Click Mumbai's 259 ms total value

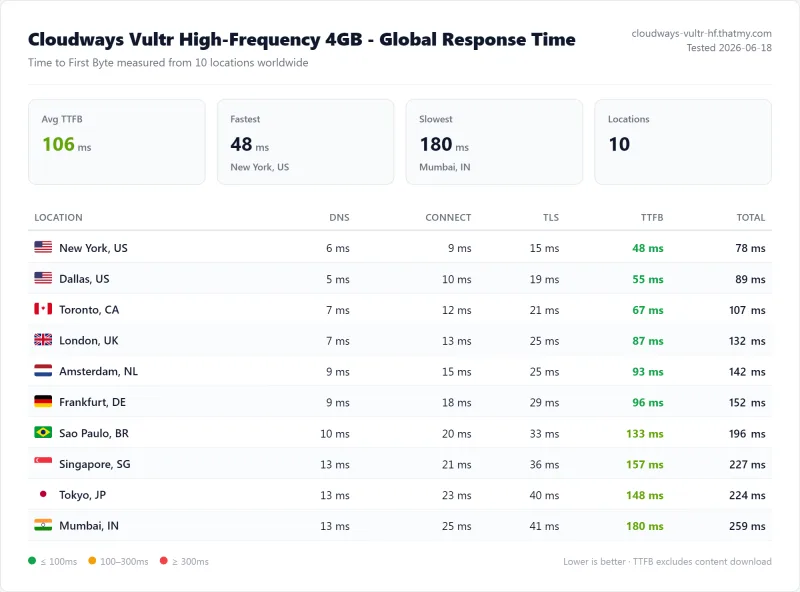[747, 526]
